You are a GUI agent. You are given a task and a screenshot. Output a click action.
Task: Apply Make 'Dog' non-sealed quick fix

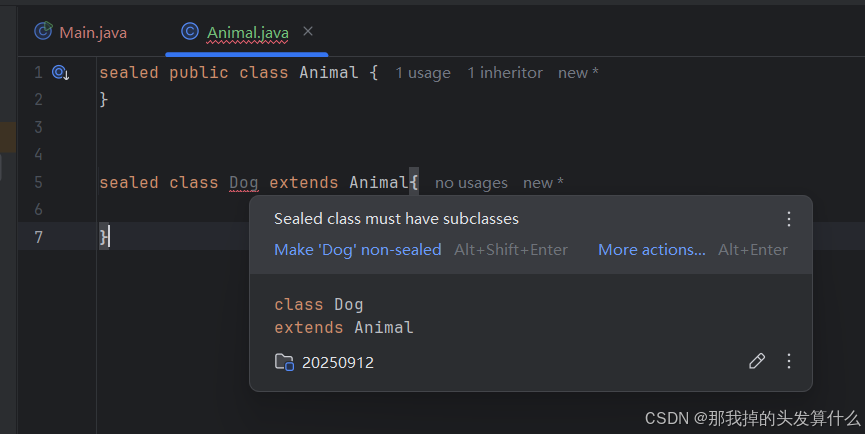pos(357,250)
